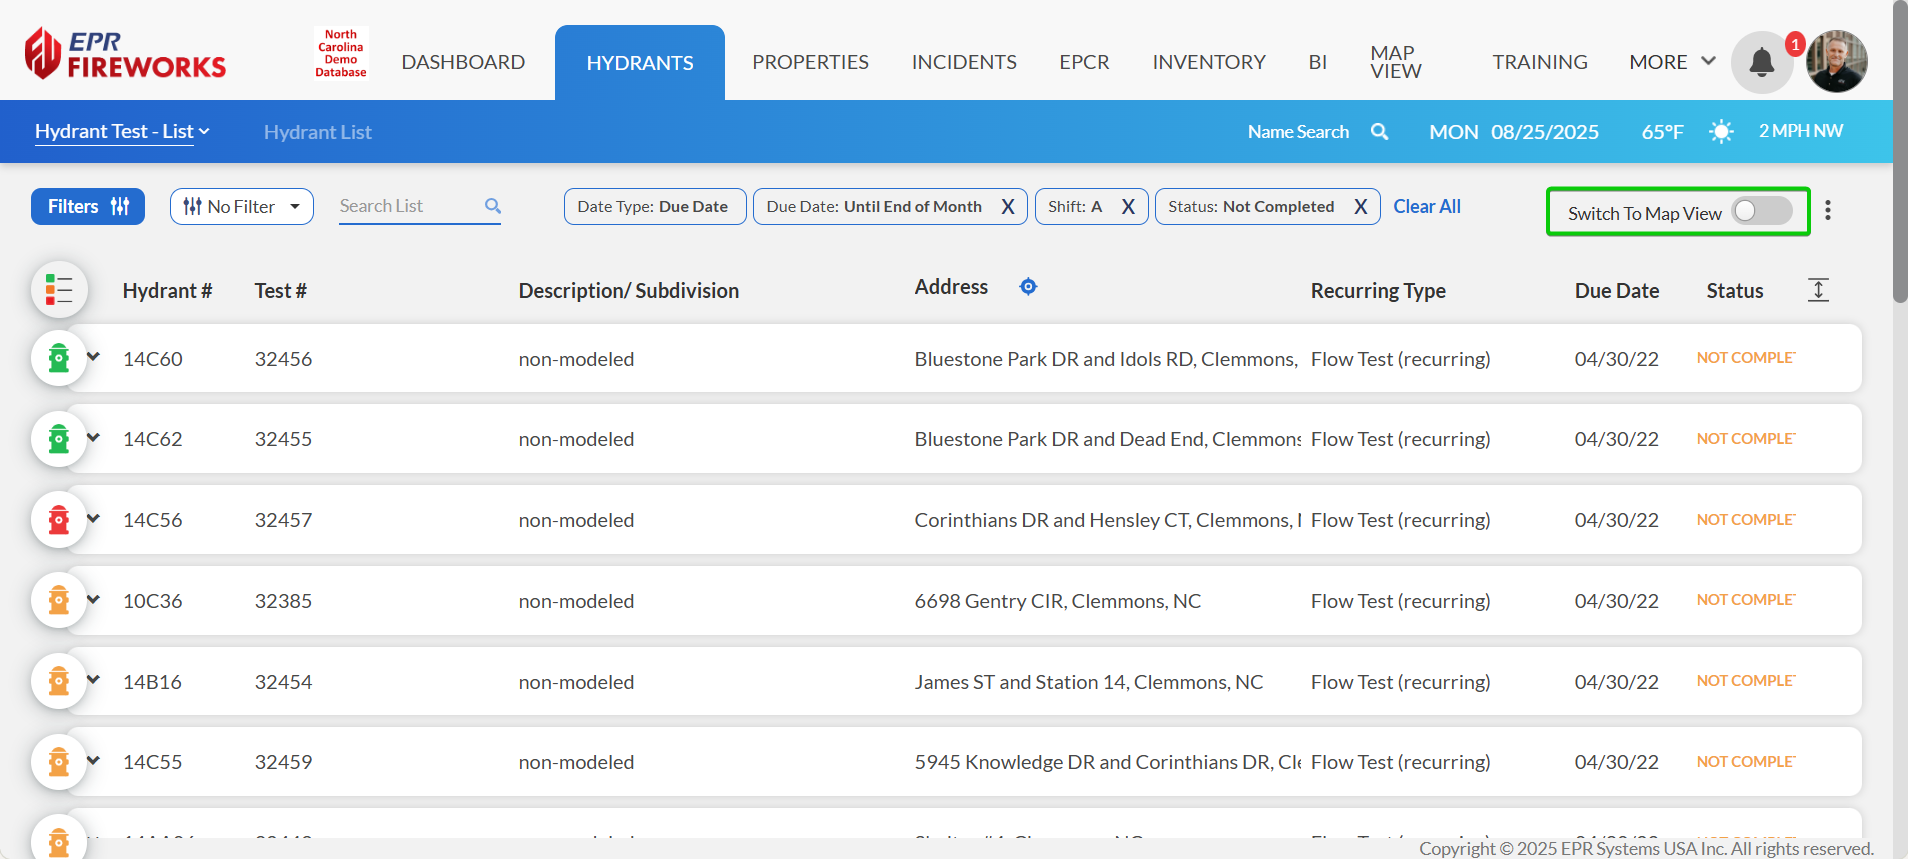The height and width of the screenshot is (859, 1908).
Task: Remove the Shift: A filter chip
Action: coord(1127,207)
